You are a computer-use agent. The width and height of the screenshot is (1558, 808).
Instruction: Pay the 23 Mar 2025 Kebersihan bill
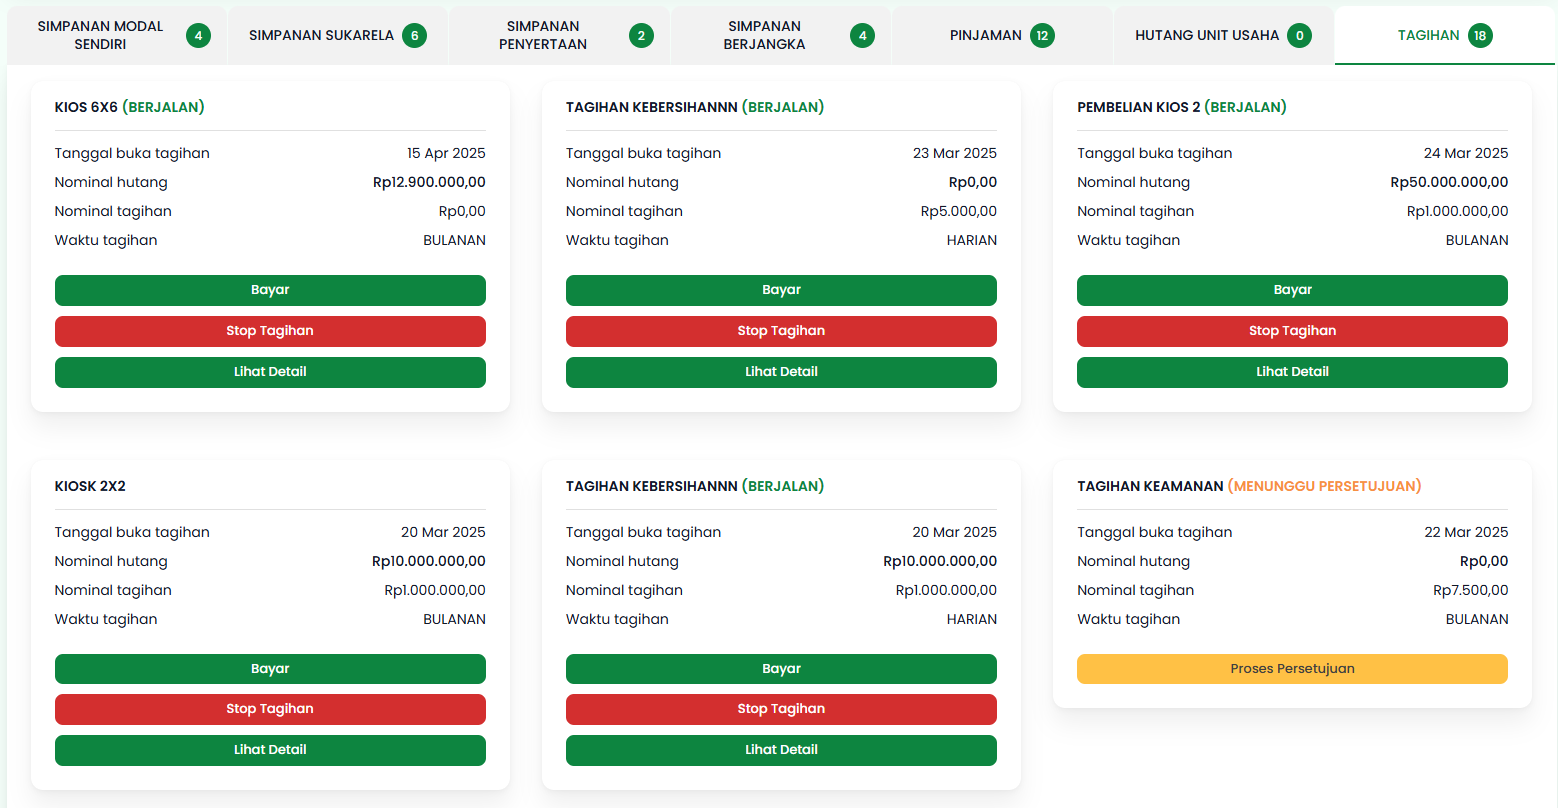tap(781, 290)
